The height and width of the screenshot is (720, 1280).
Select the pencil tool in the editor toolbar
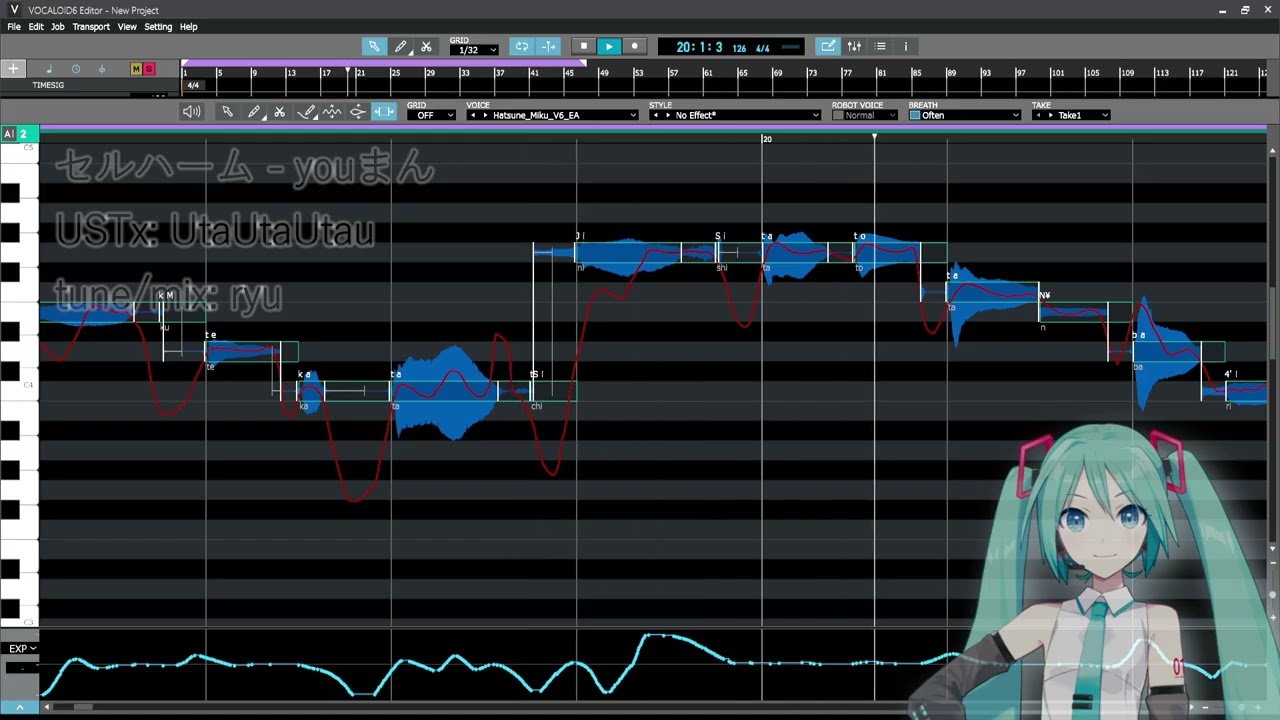254,112
